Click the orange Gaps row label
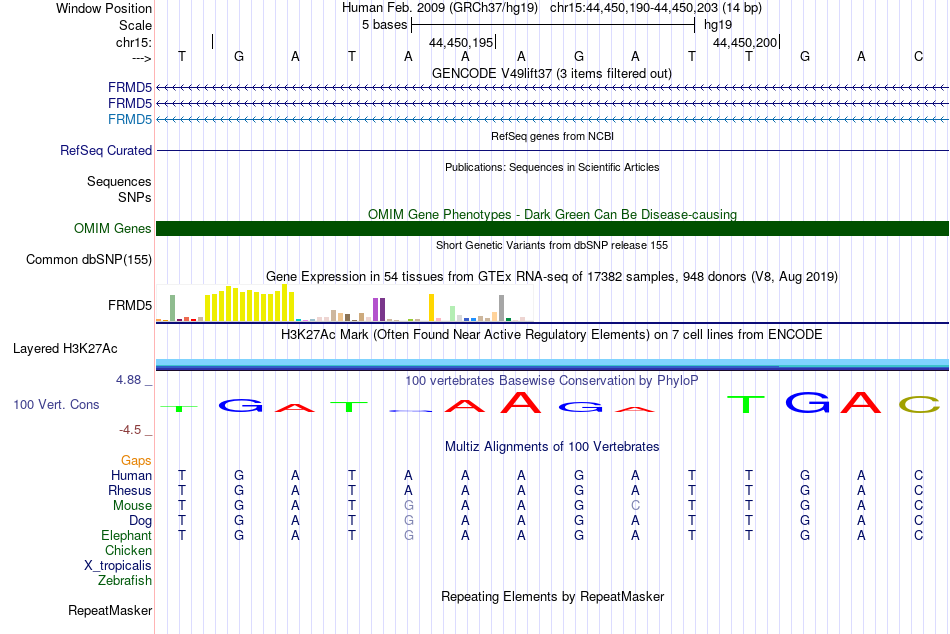950x634 pixels. pyautogui.click(x=136, y=461)
